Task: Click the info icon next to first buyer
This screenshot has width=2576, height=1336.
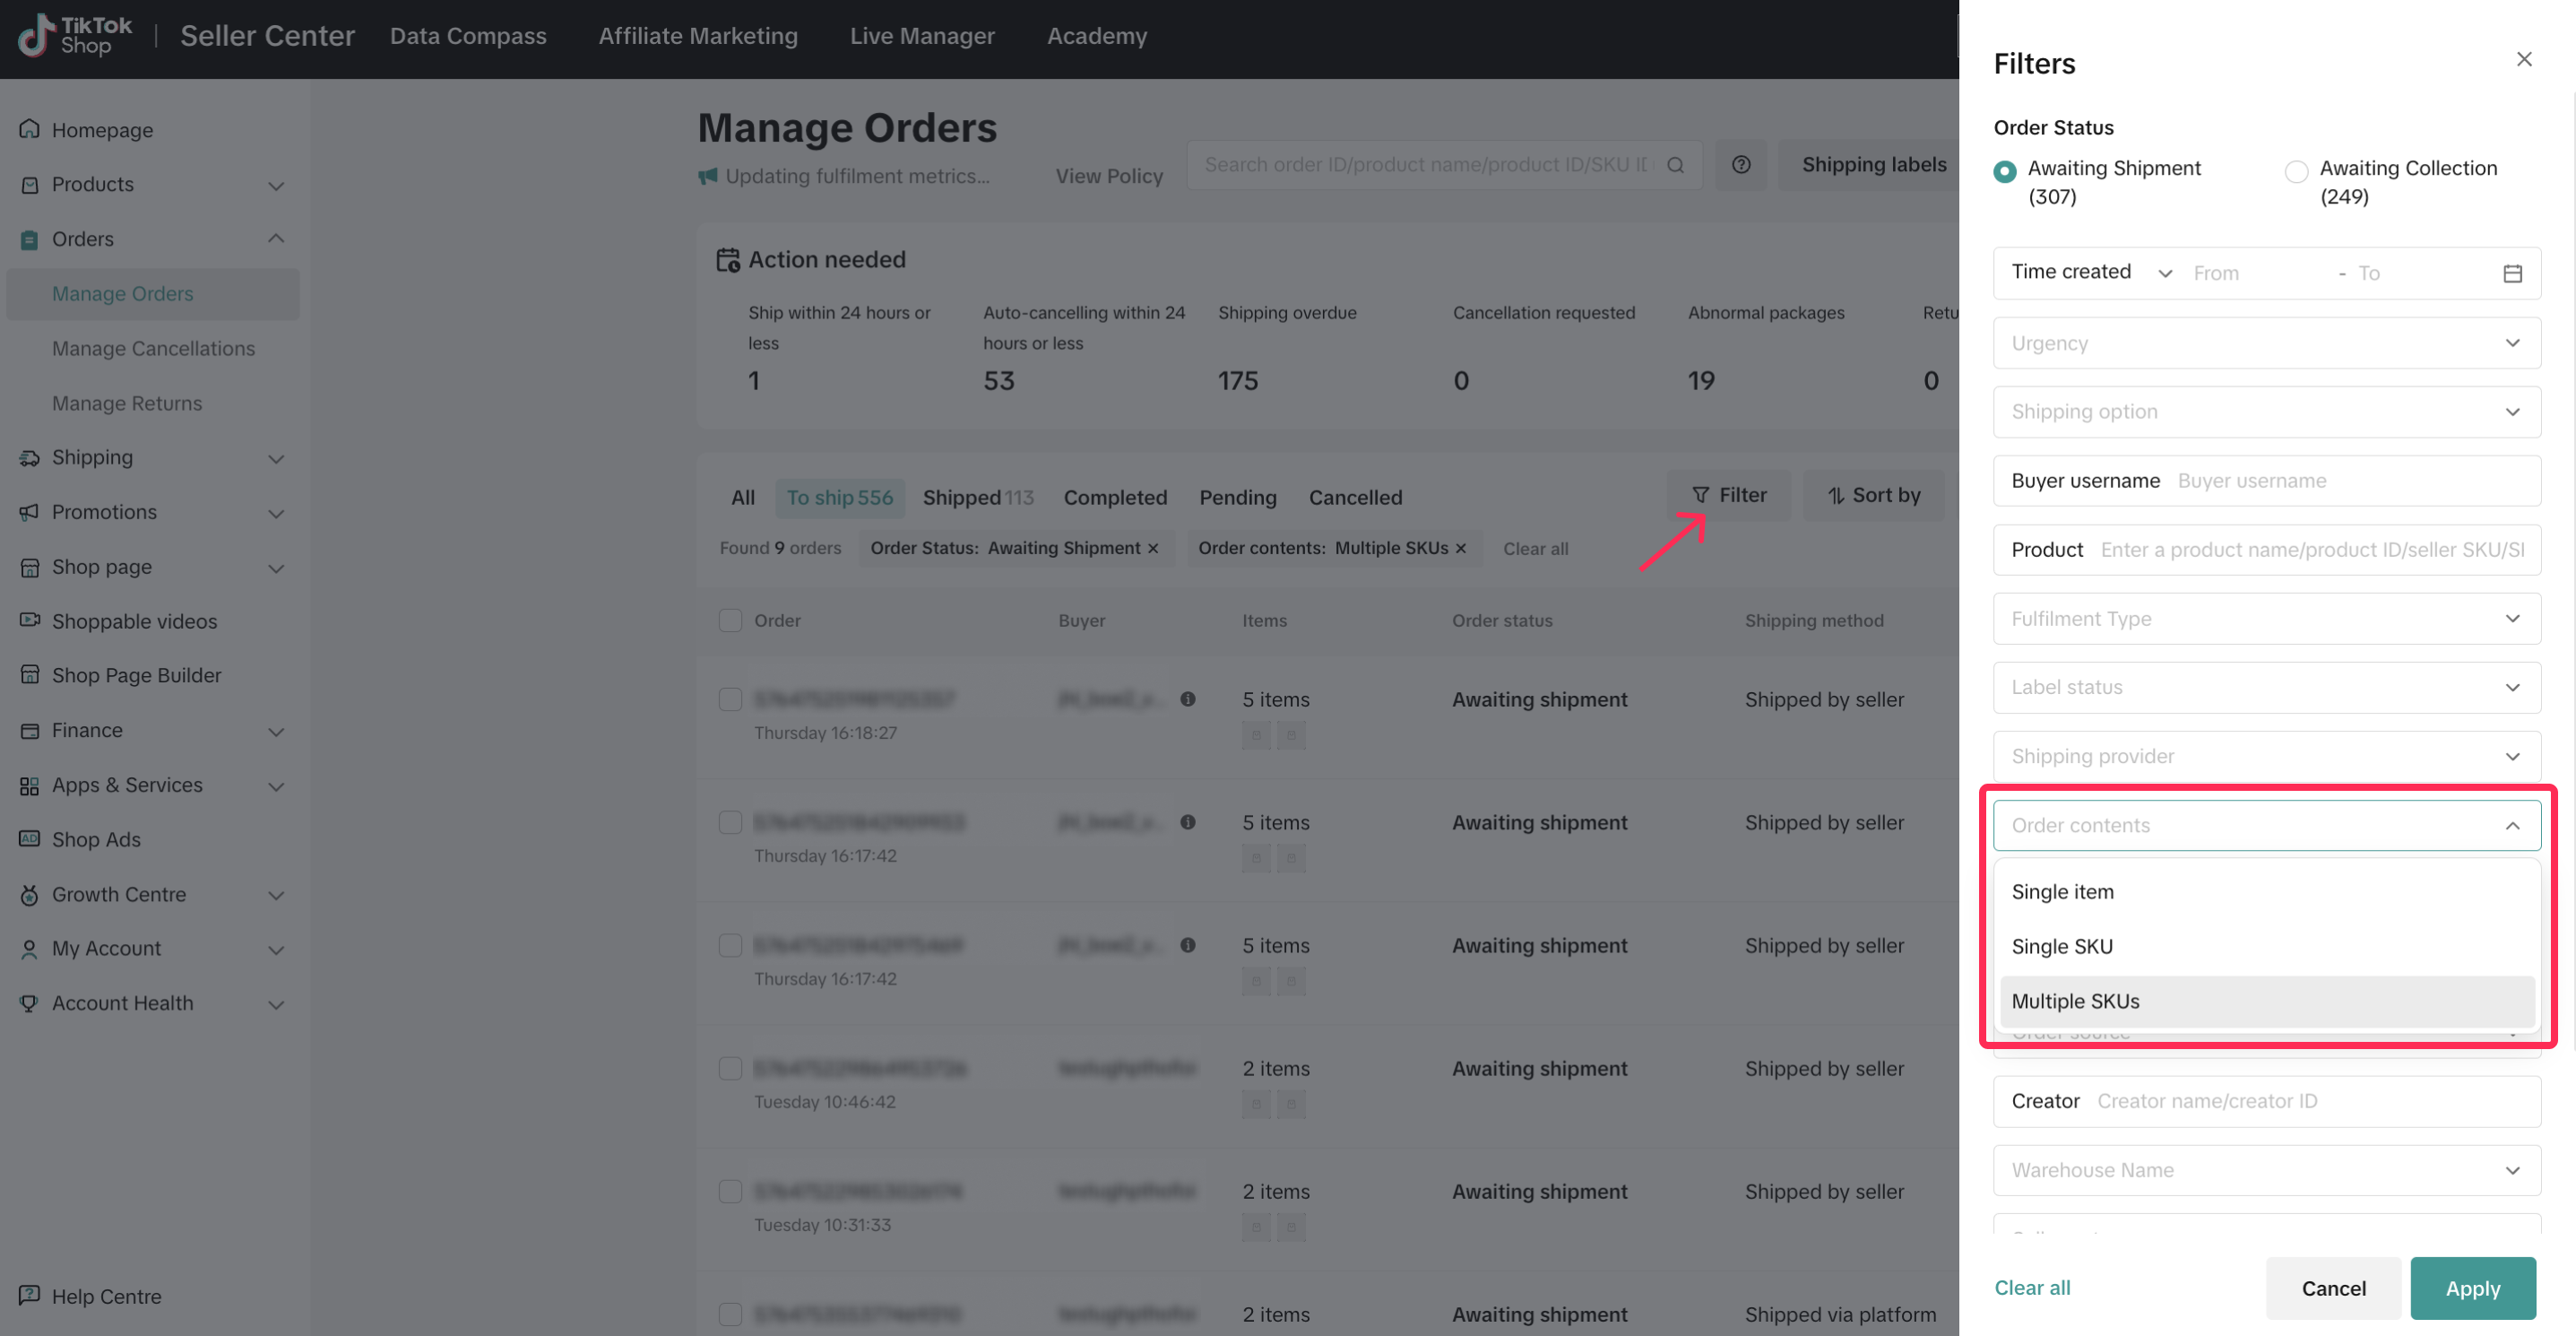Action: click(x=1187, y=699)
